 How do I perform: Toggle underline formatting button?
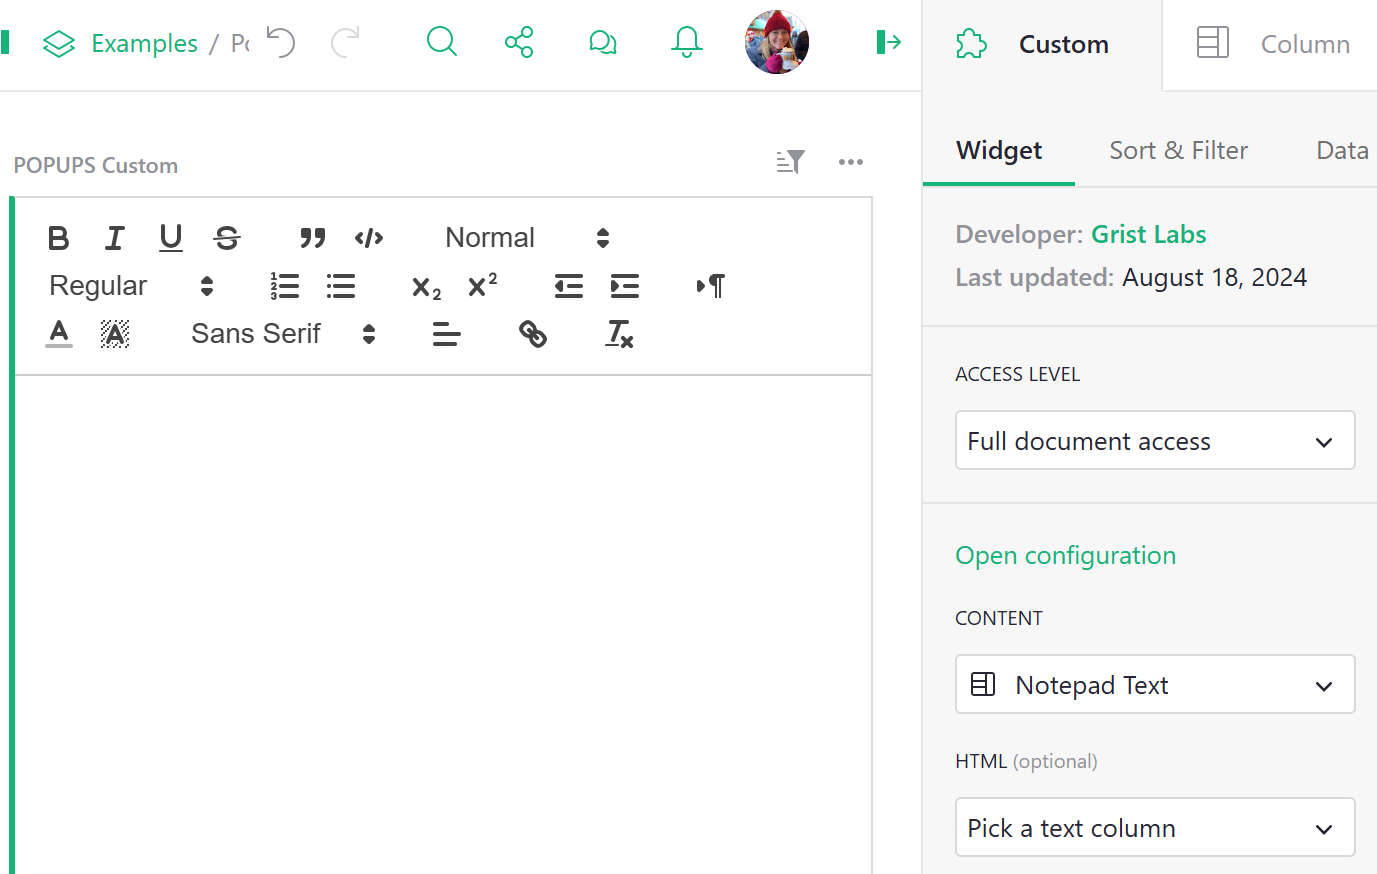click(171, 238)
